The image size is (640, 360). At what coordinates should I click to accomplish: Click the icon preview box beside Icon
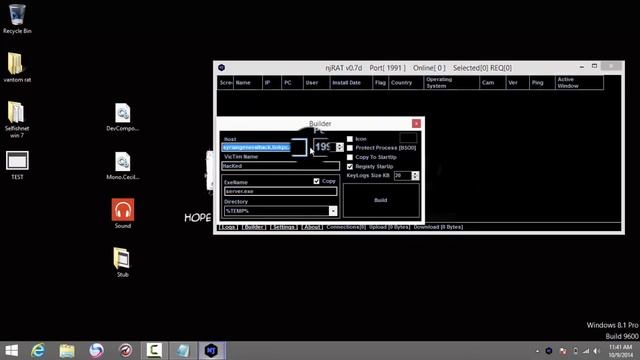(408, 138)
